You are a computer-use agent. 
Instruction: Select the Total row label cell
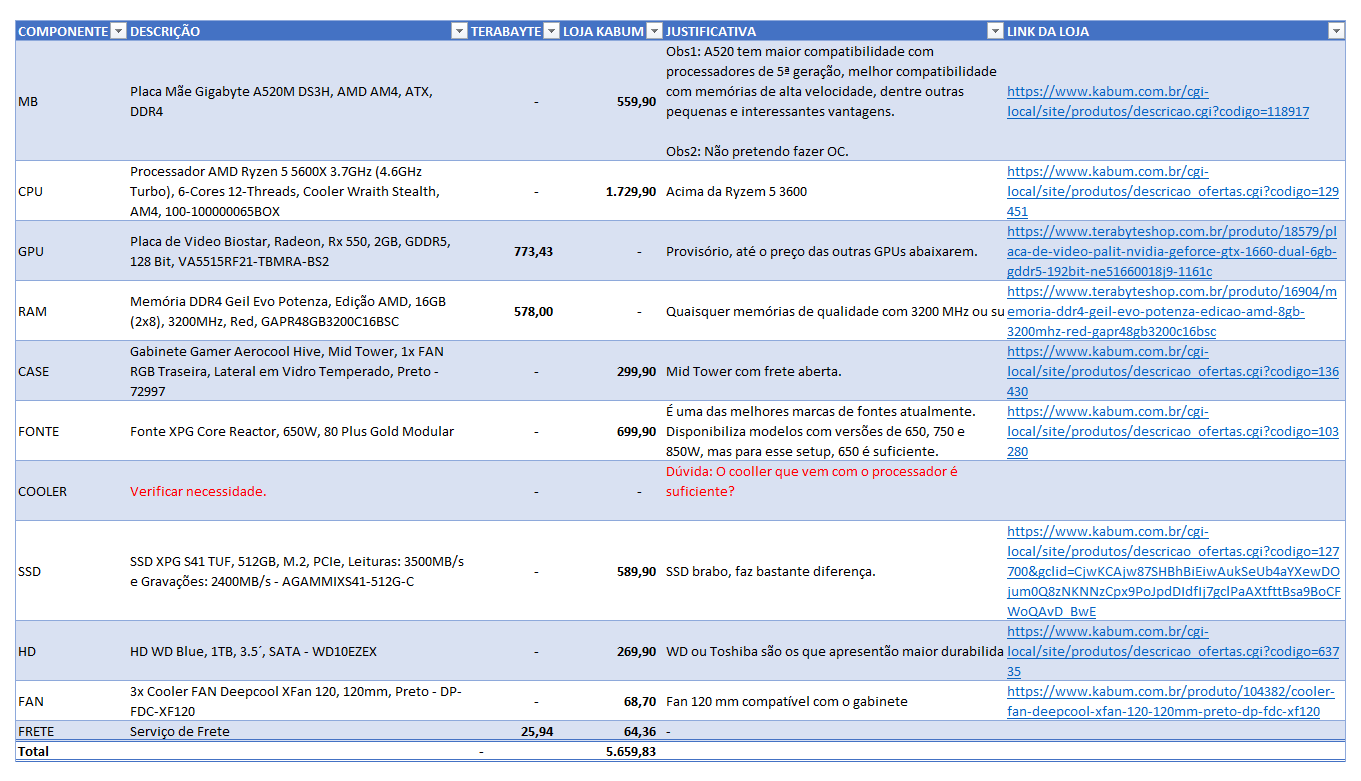(x=72, y=751)
